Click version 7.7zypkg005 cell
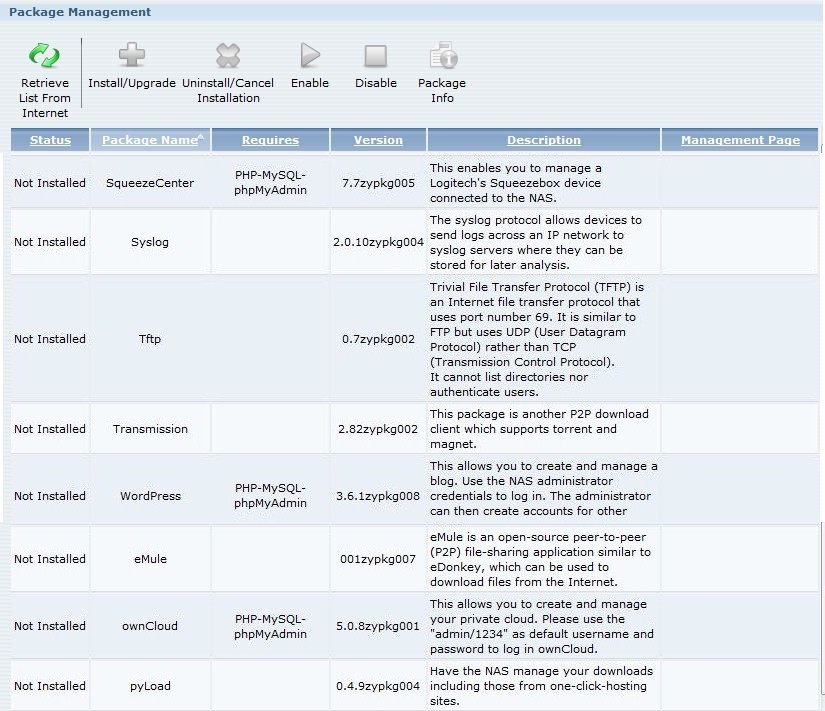825x711 pixels. pos(378,183)
